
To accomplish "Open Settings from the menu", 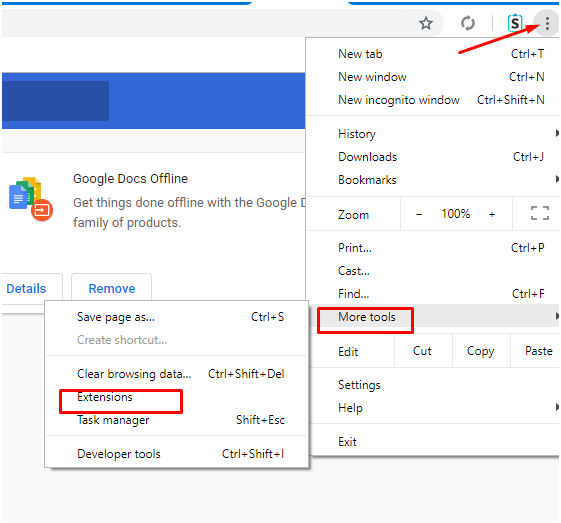I will tap(433, 385).
